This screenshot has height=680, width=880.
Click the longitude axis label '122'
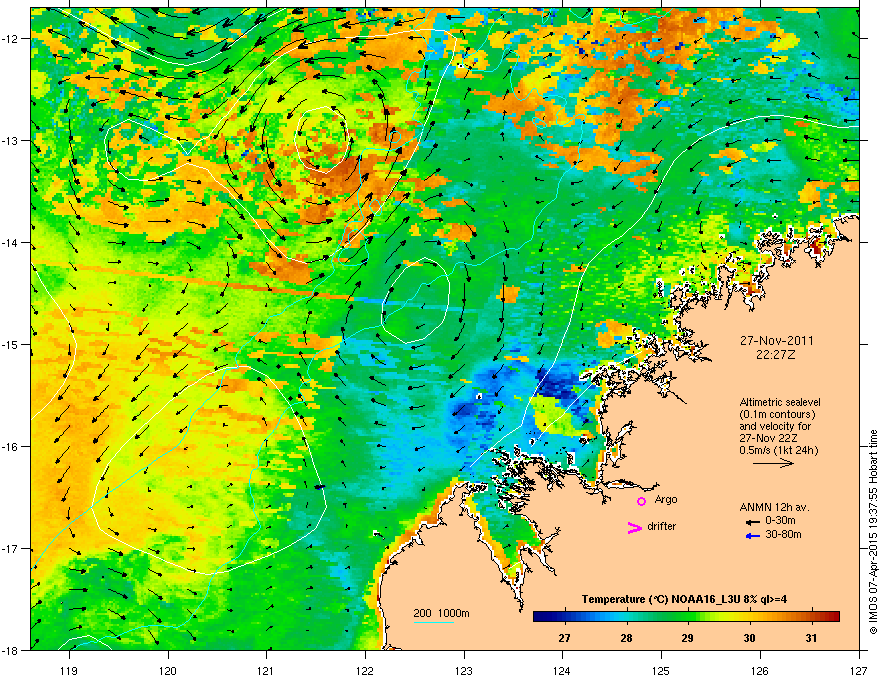(365, 670)
